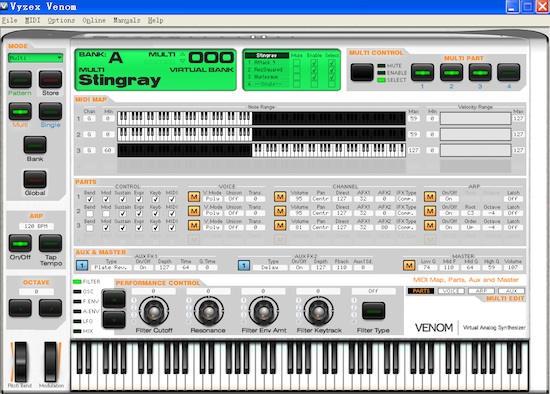Click the Part 1 Voice M button

194,196
